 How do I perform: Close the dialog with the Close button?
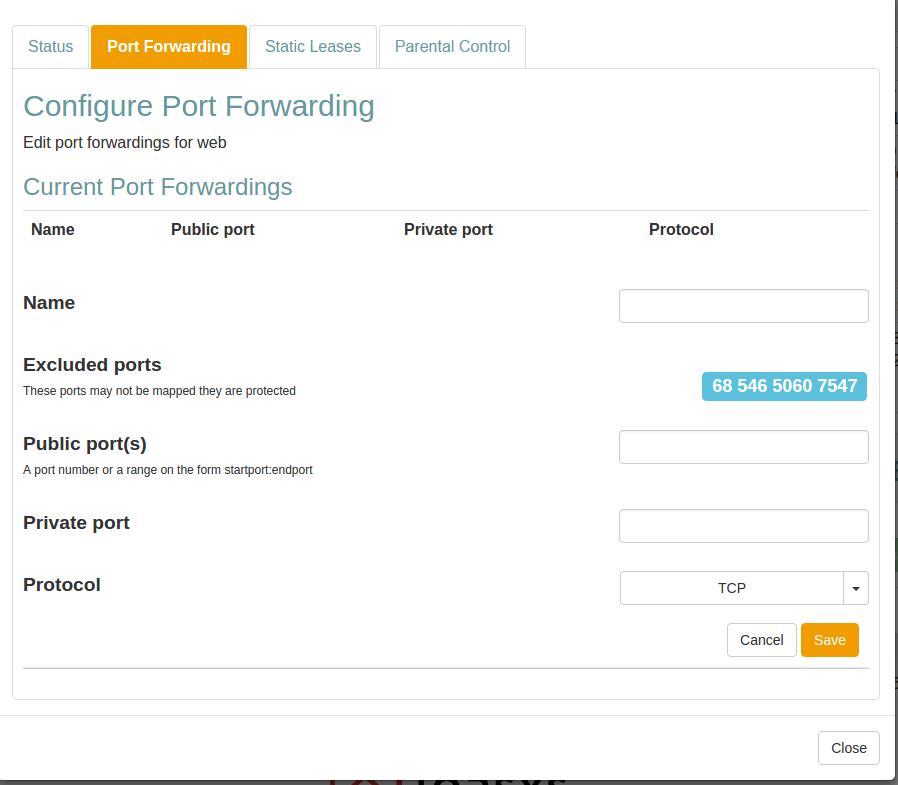(848, 748)
